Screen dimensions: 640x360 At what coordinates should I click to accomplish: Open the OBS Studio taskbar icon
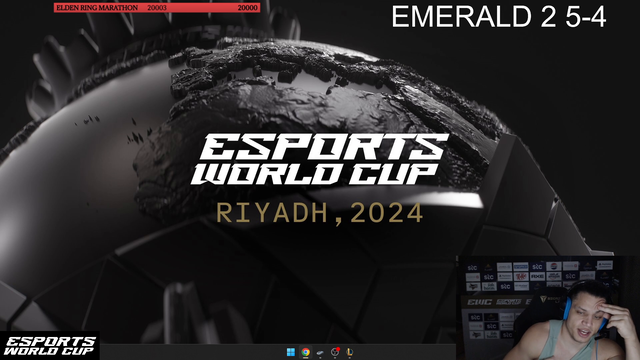[x=335, y=352]
